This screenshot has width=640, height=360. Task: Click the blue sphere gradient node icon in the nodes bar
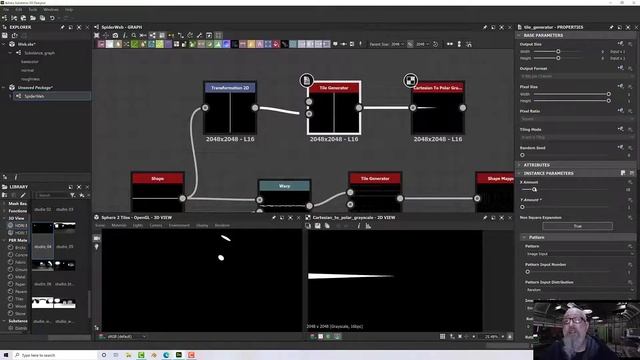pyautogui.click(x=226, y=44)
